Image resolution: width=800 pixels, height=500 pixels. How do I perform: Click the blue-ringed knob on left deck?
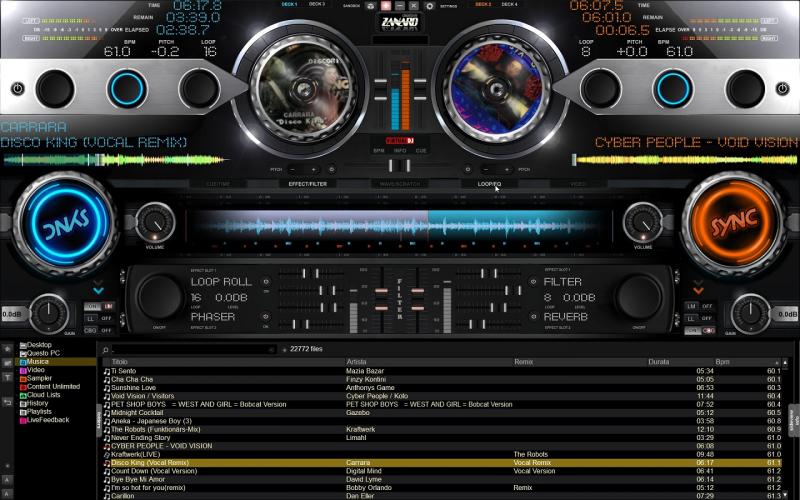click(127, 89)
